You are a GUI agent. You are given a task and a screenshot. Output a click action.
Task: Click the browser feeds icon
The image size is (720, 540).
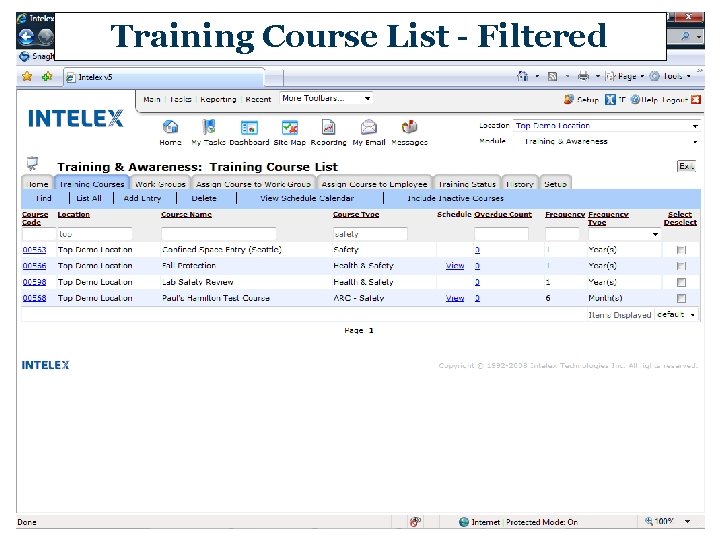click(x=553, y=76)
